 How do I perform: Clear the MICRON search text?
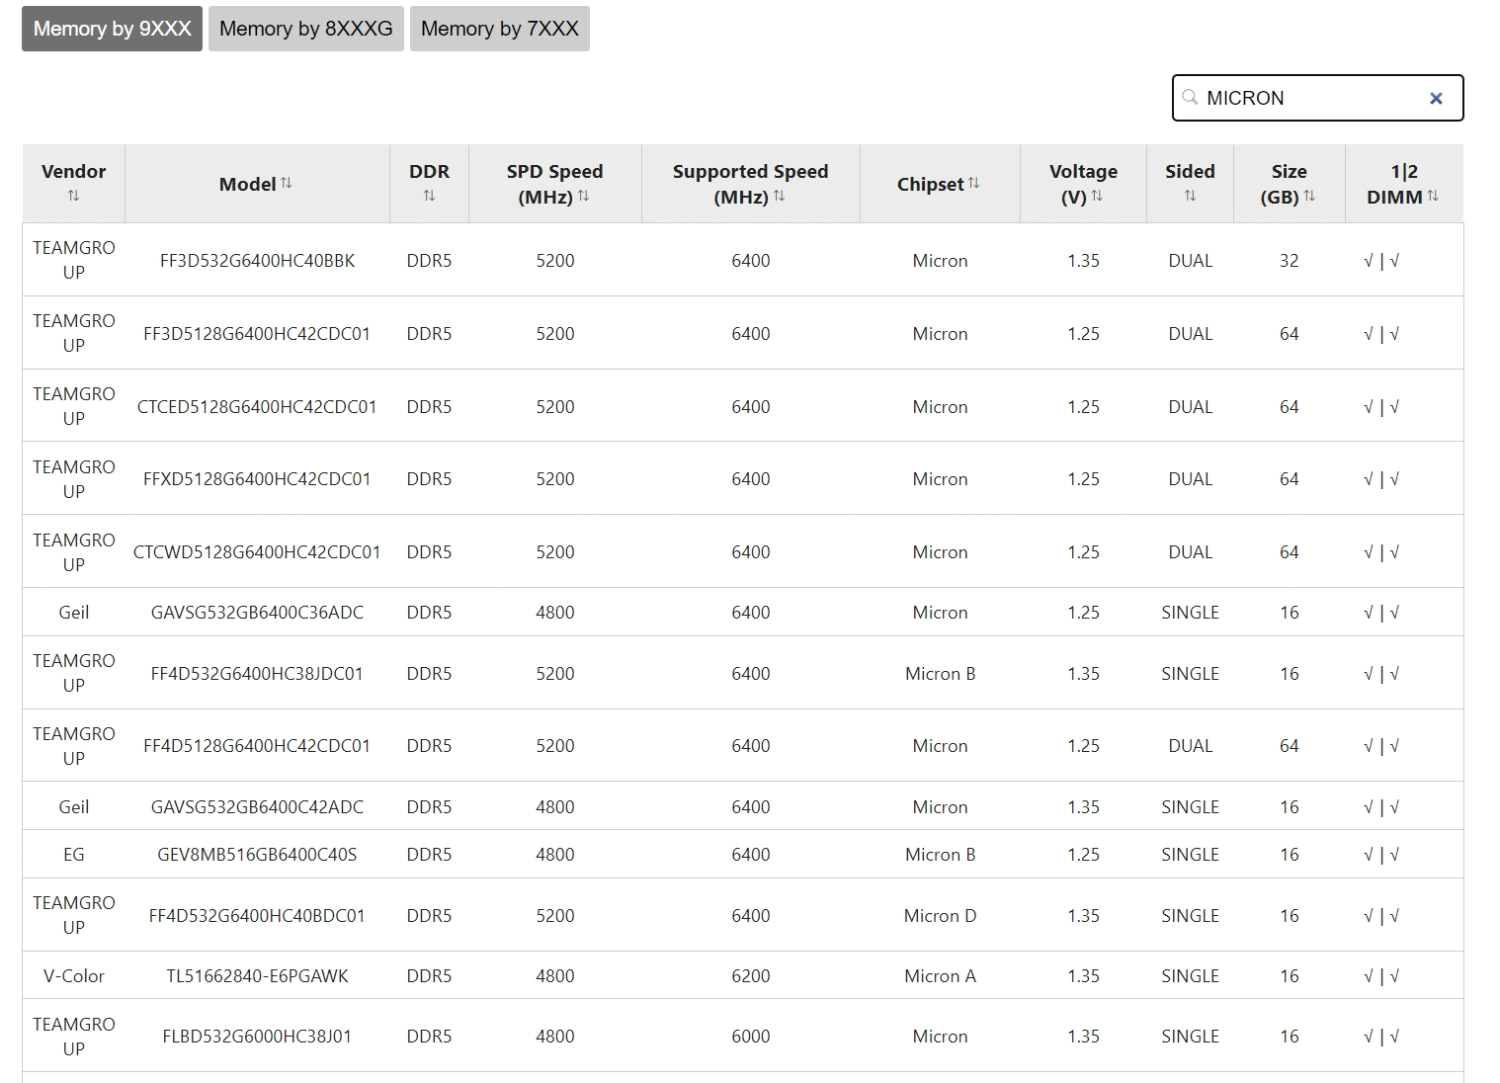coord(1436,98)
